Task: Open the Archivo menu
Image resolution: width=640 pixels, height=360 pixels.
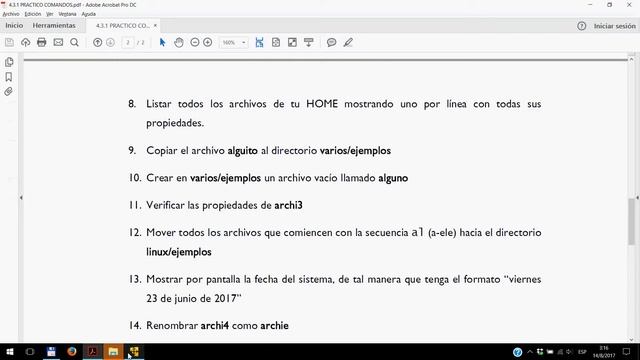Action: (11, 14)
